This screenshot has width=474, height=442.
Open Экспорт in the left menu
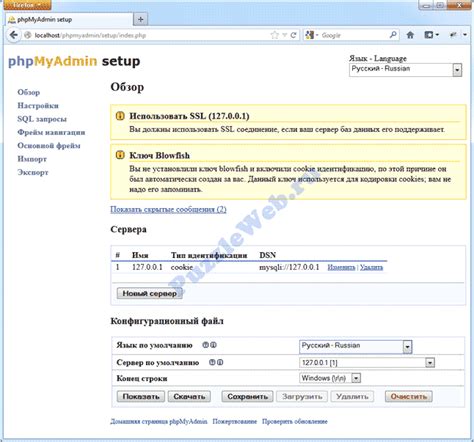(33, 172)
